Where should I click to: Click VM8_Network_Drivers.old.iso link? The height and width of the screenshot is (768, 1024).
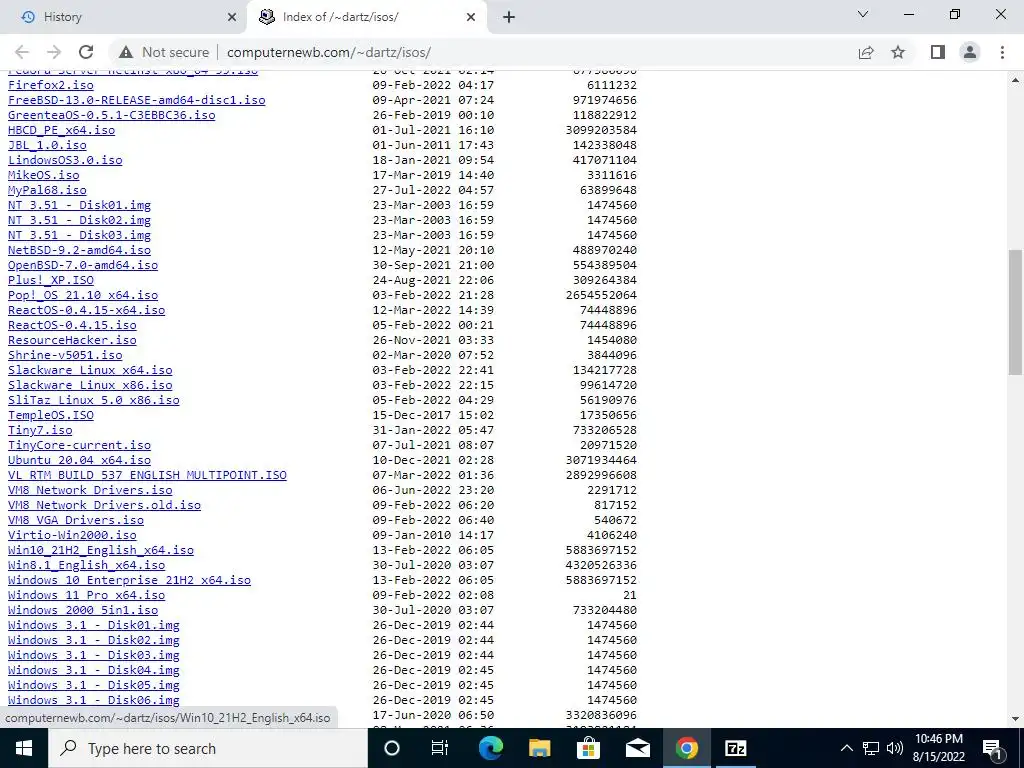[104, 505]
